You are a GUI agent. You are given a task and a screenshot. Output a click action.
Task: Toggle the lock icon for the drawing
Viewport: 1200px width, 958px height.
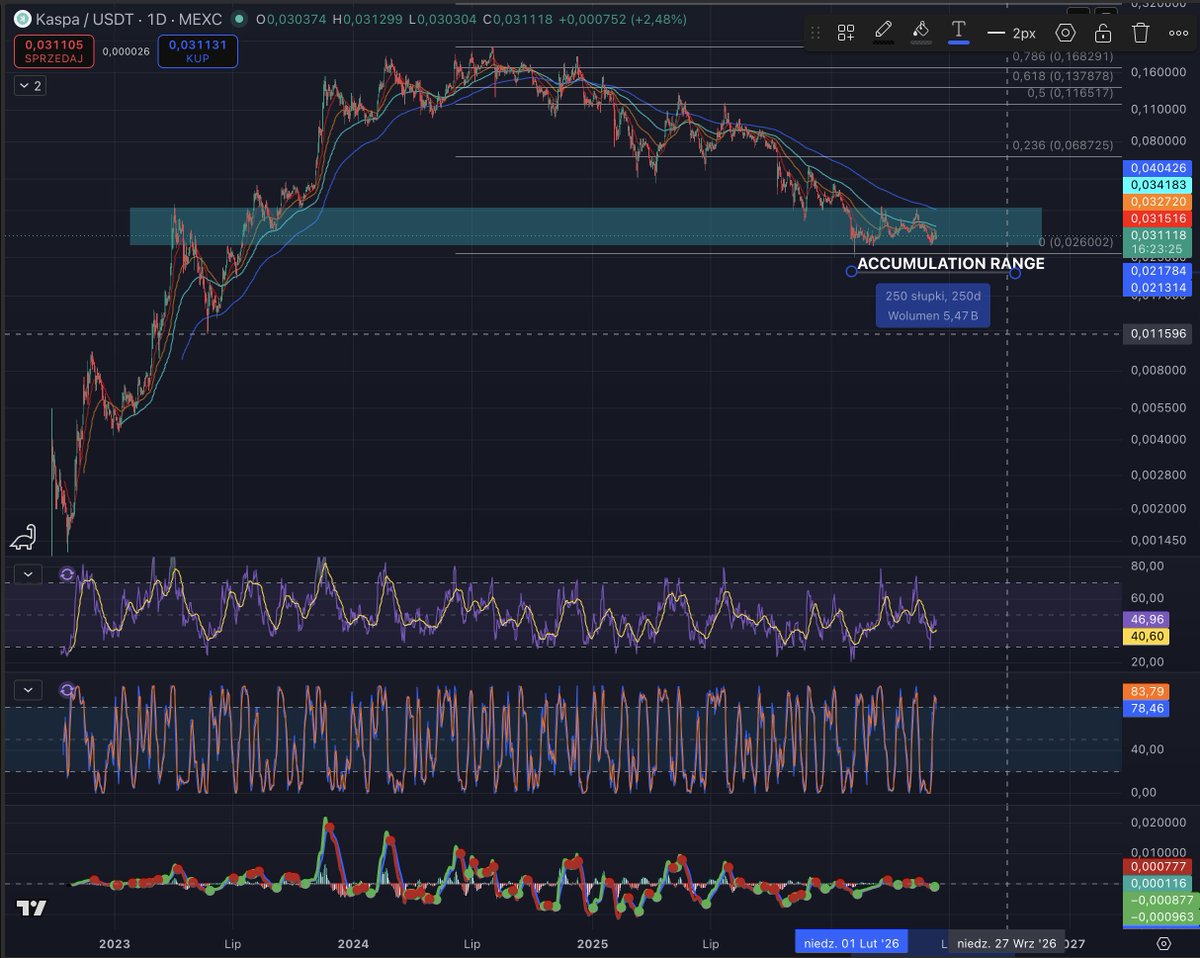coord(1103,32)
